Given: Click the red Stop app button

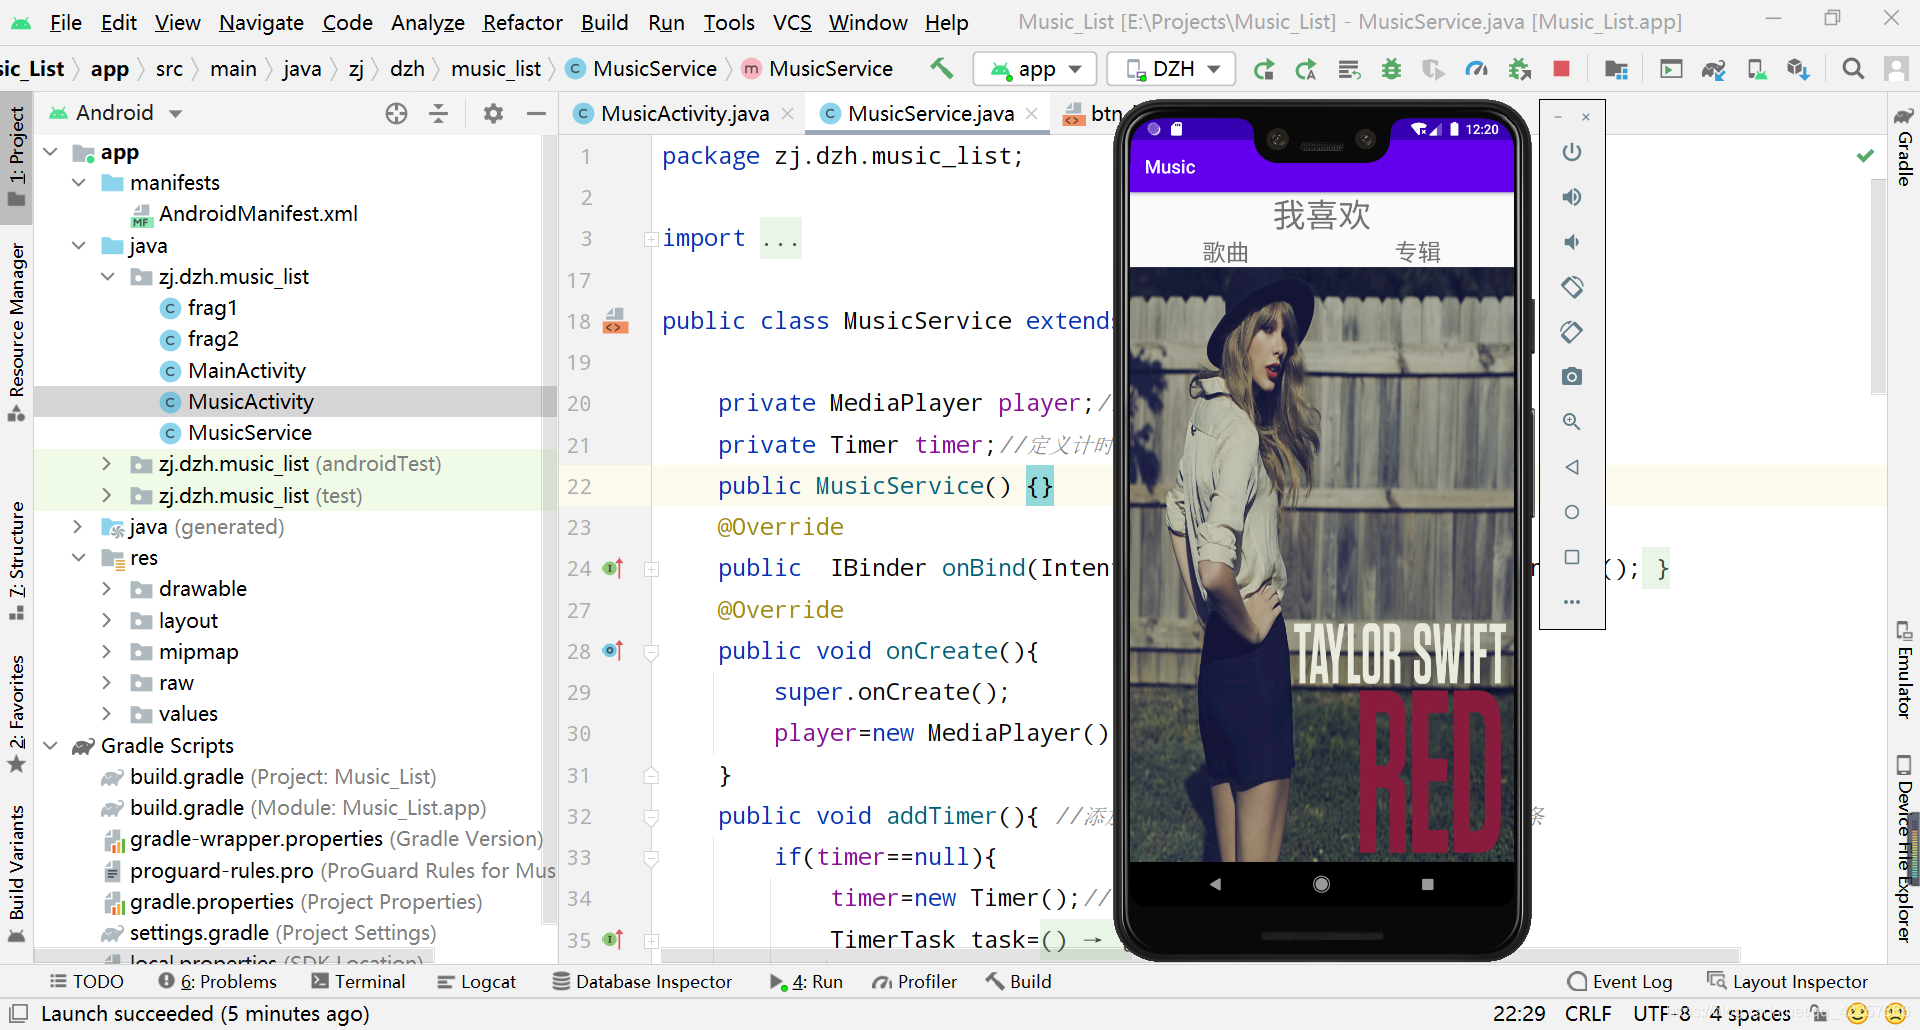Looking at the screenshot, I should [x=1561, y=69].
